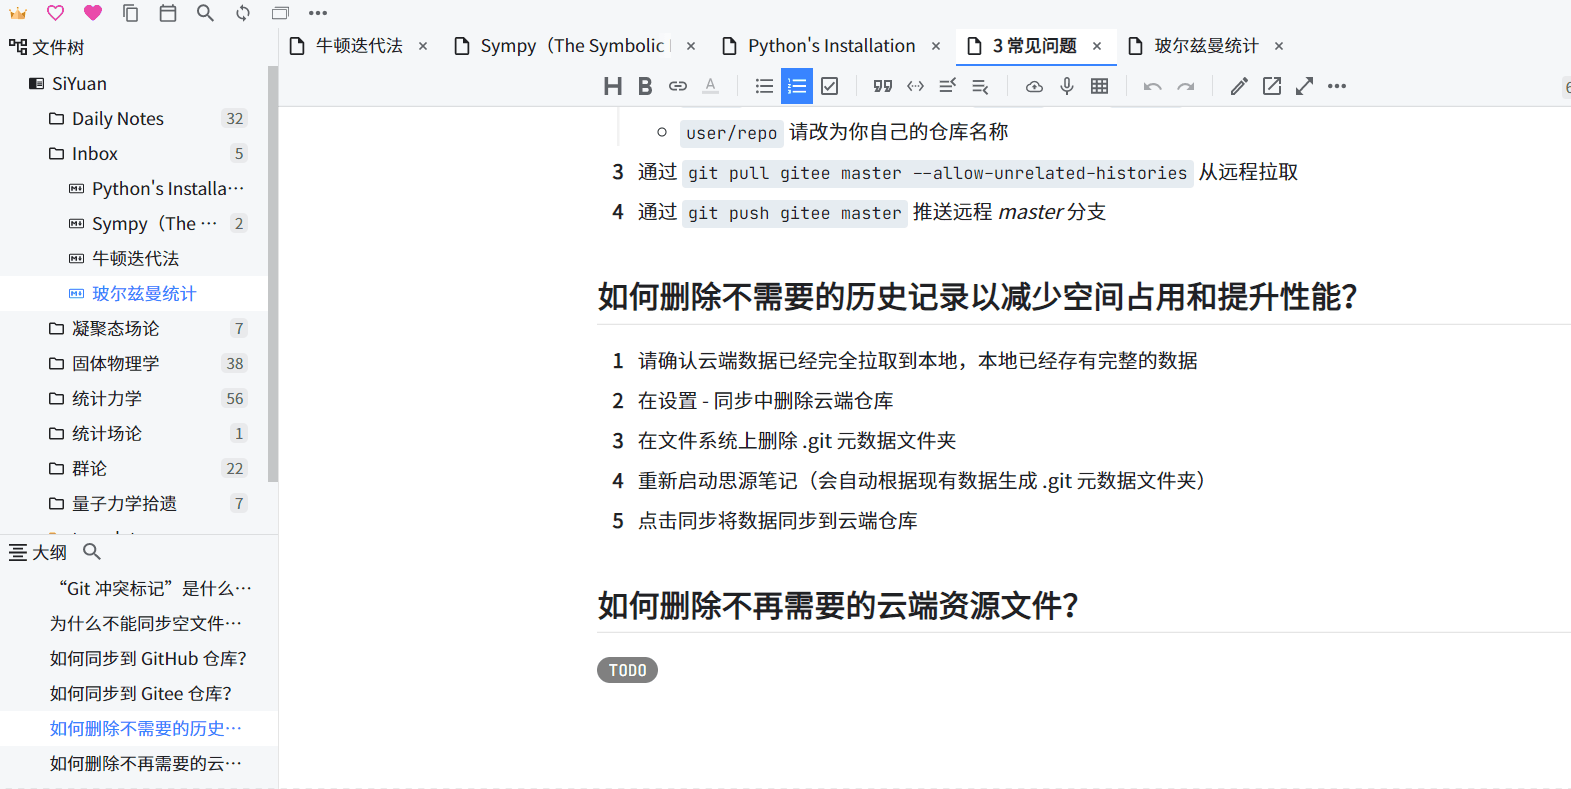Upload a file with cloud icon

[1034, 86]
